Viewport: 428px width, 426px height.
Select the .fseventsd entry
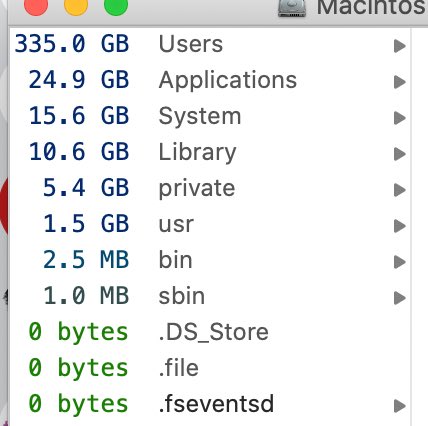[210, 404]
